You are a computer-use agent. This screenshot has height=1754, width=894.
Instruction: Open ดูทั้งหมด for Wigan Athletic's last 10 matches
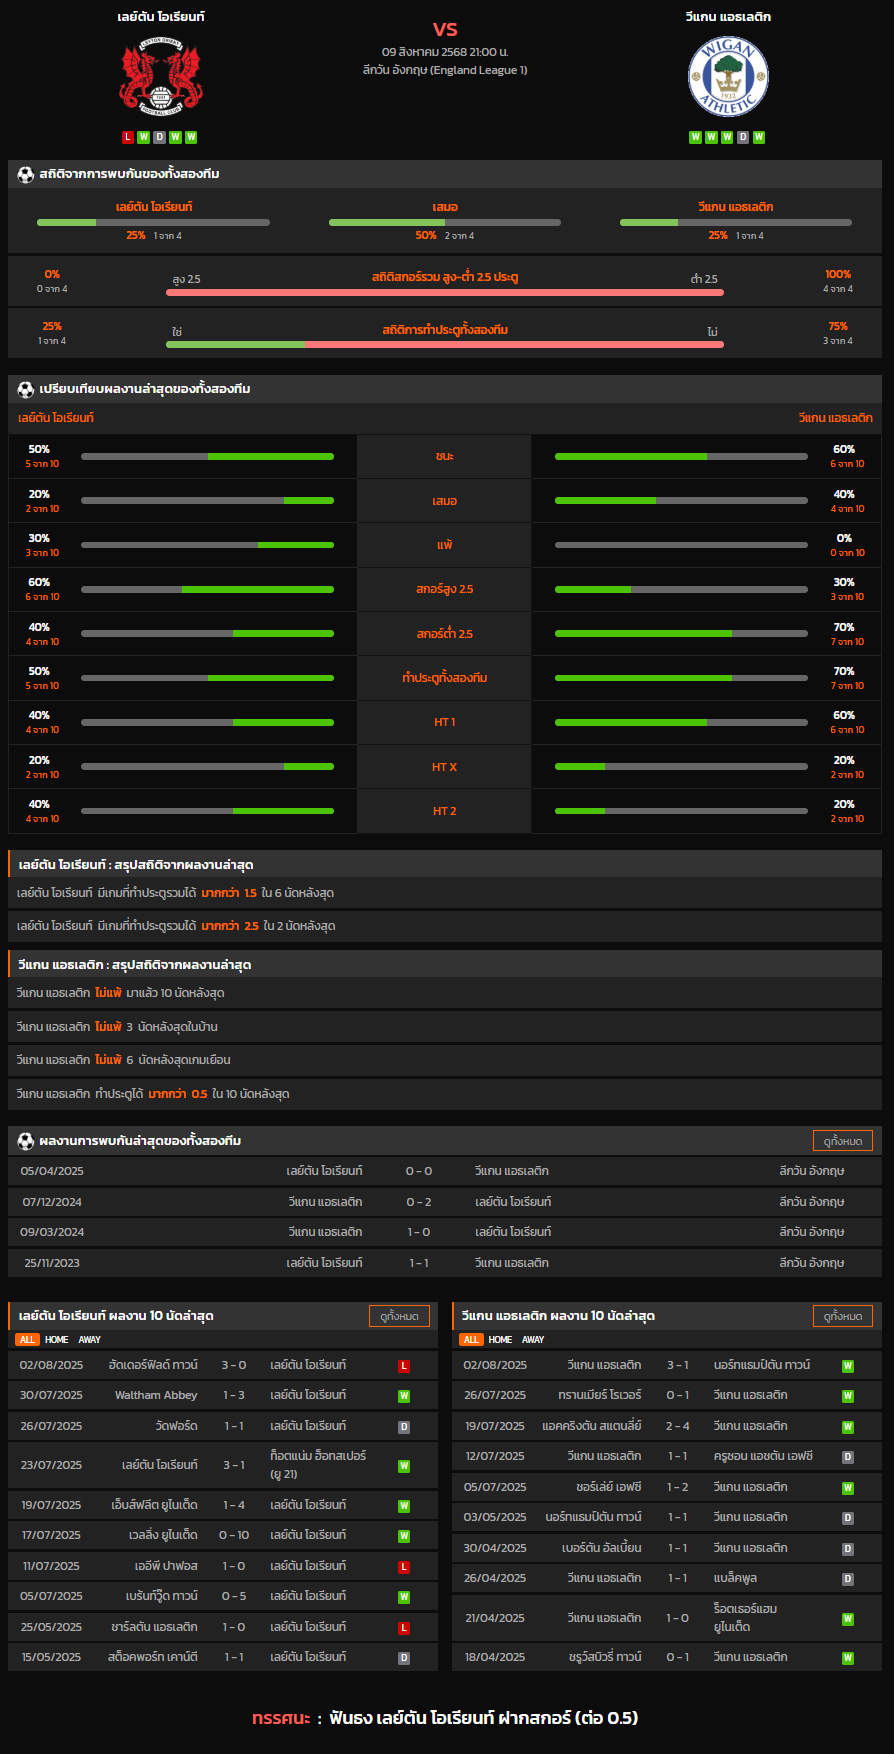point(843,1316)
